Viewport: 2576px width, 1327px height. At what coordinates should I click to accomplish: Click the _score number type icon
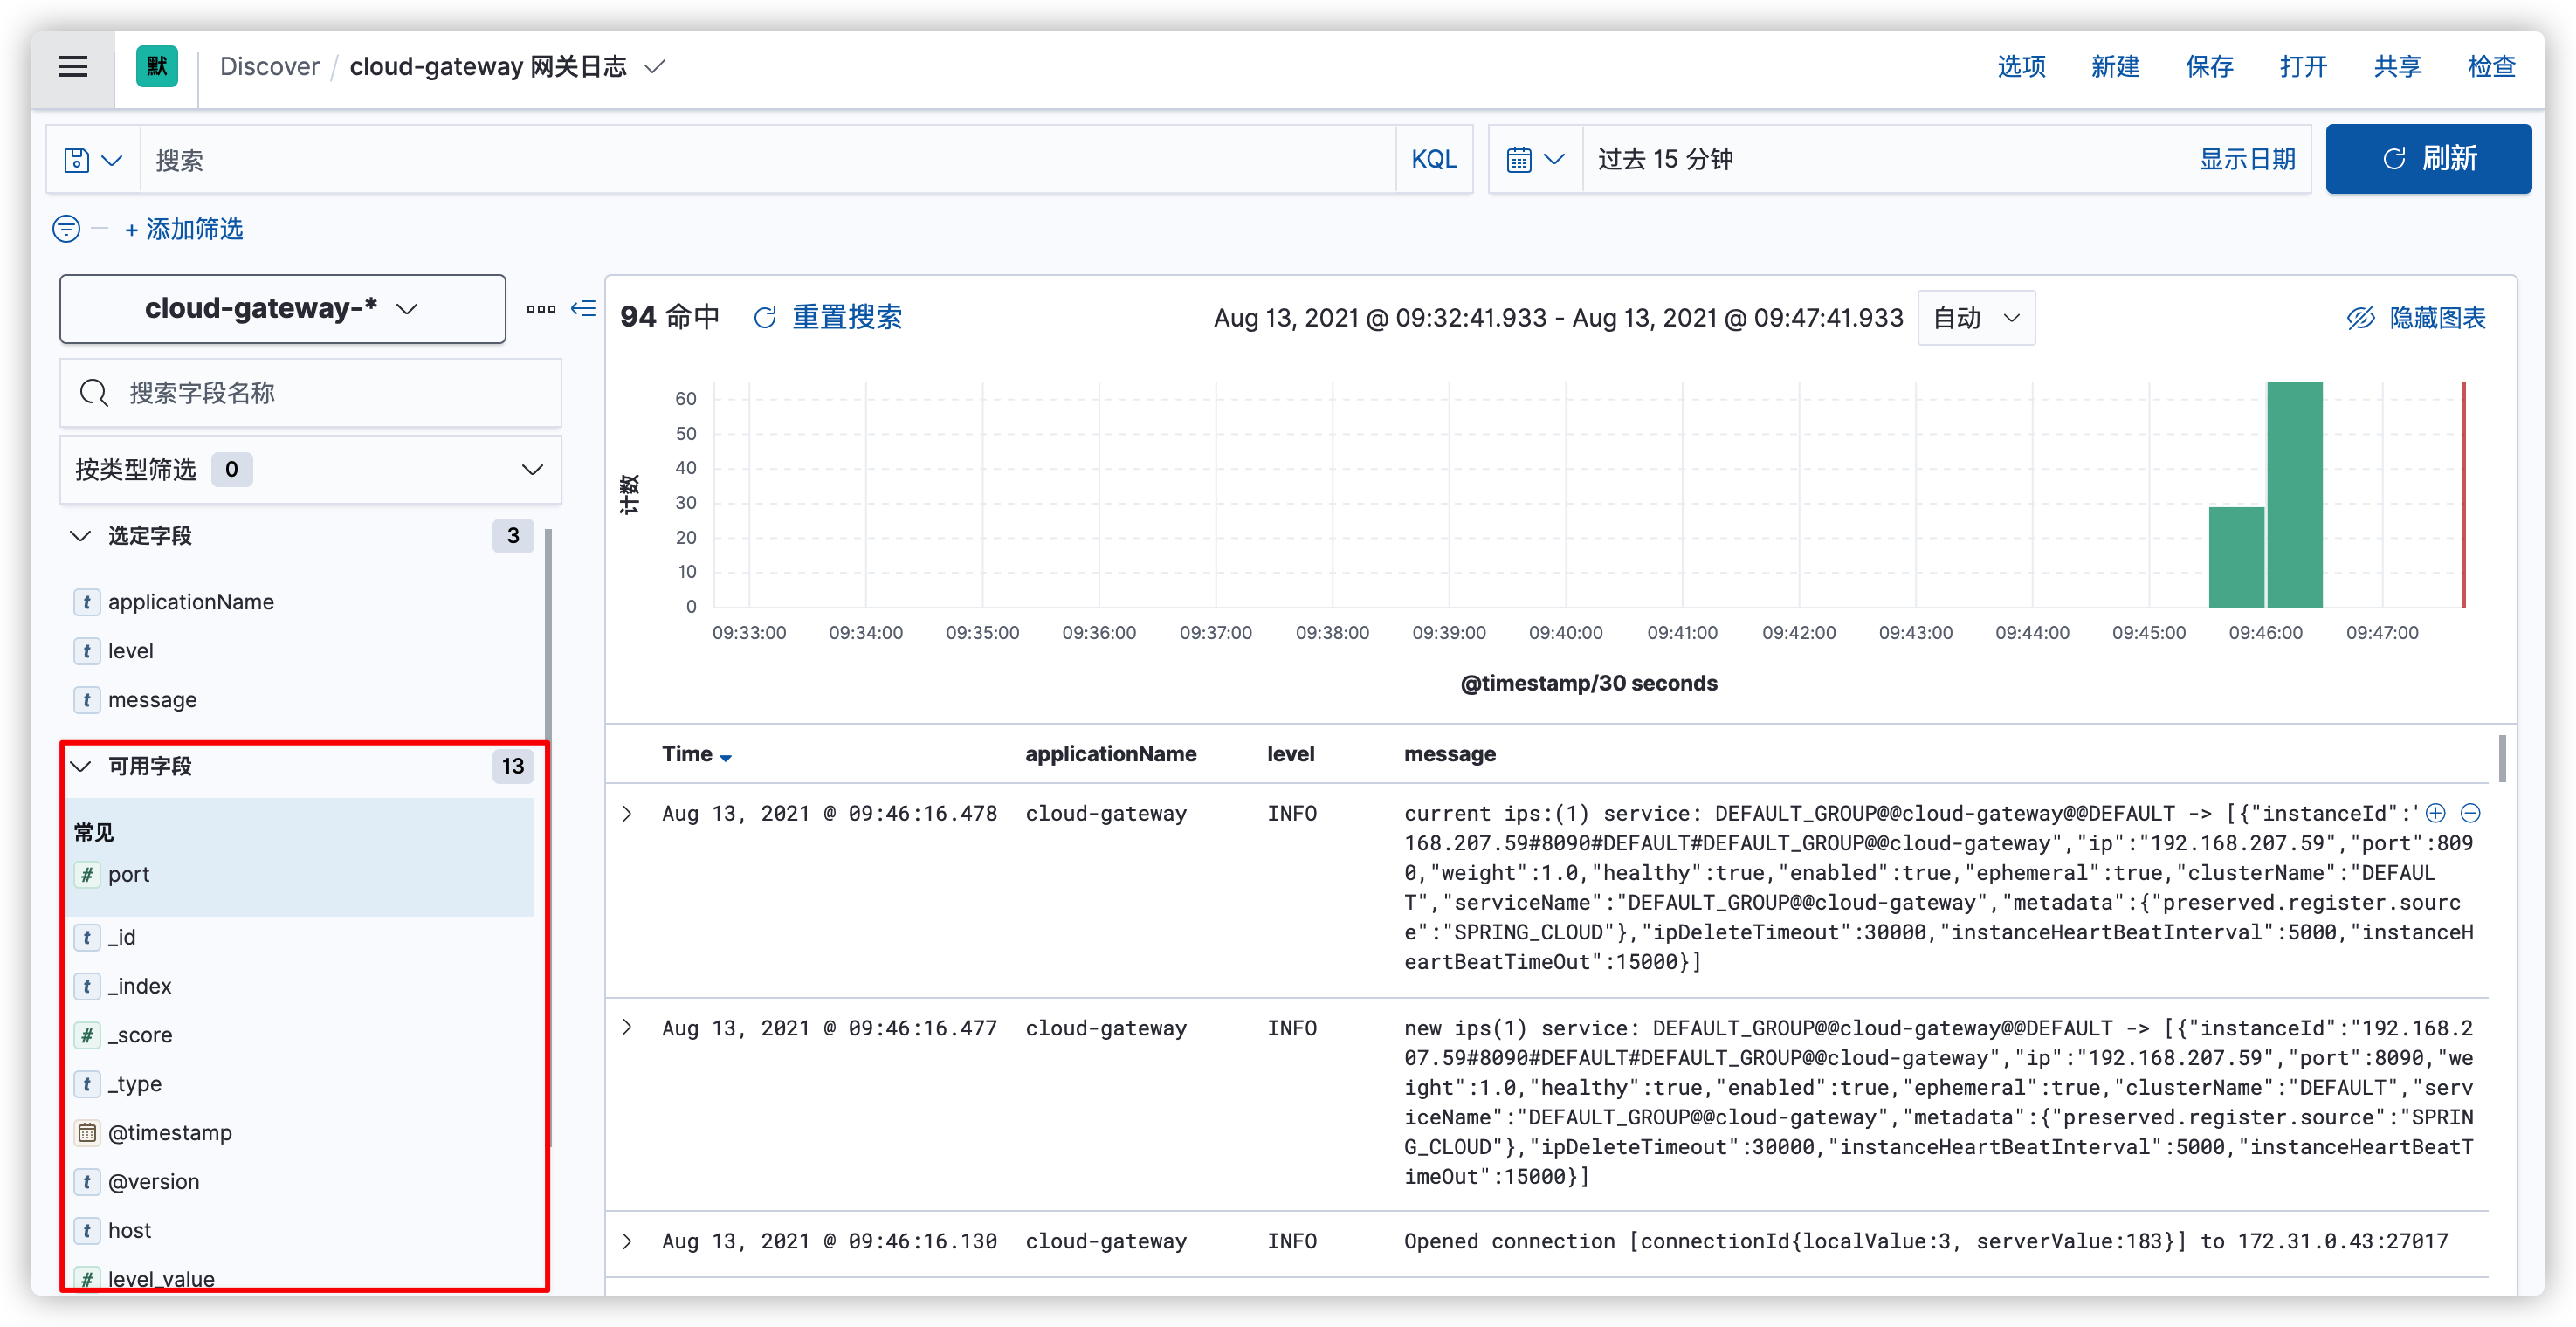[87, 1036]
